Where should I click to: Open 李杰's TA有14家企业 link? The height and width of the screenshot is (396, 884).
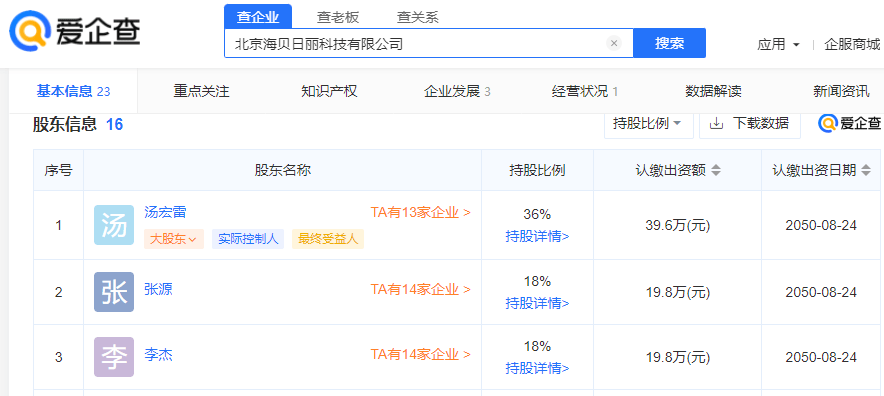click(421, 354)
